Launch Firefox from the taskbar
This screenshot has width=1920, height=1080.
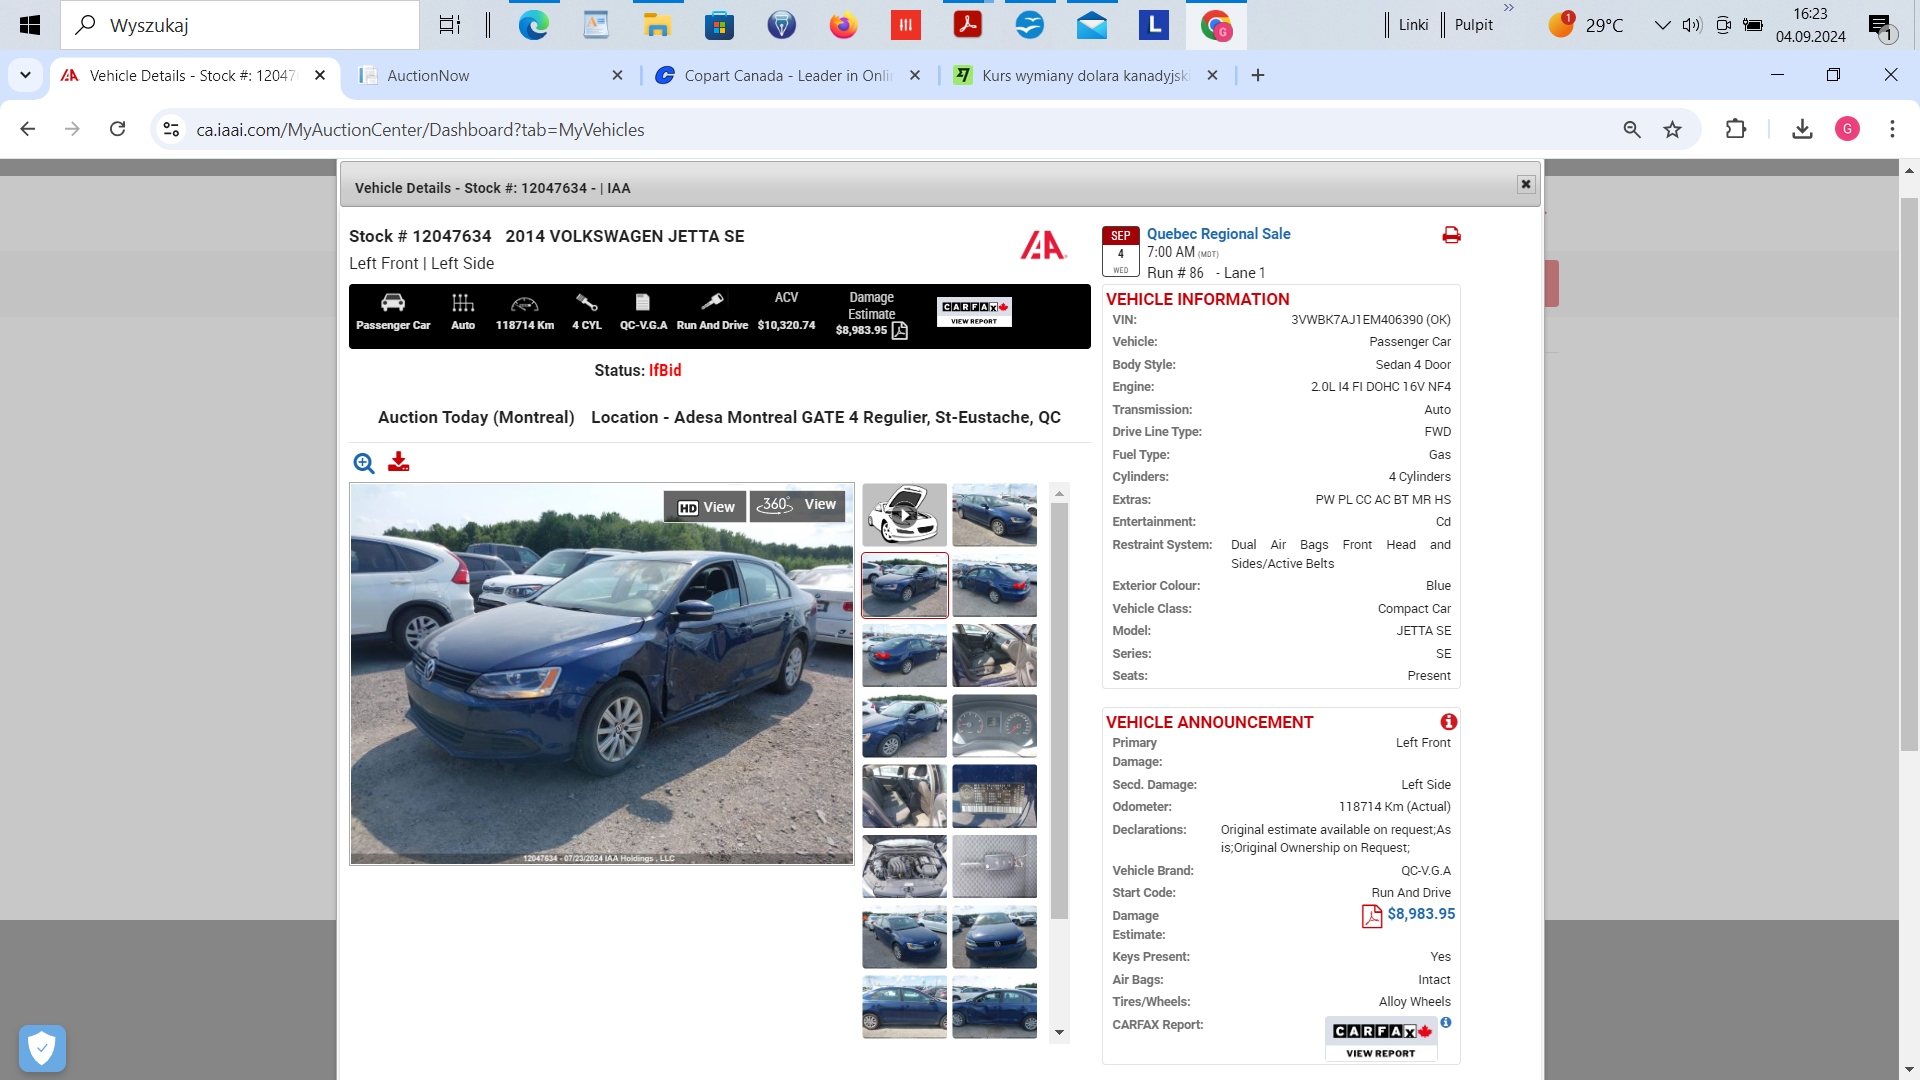pos(843,25)
